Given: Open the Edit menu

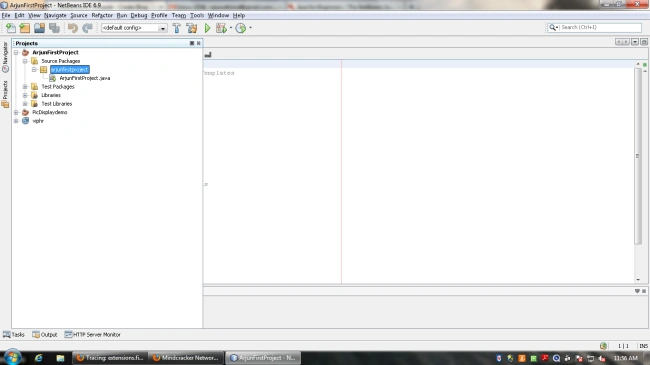Looking at the screenshot, I should tap(19, 15).
